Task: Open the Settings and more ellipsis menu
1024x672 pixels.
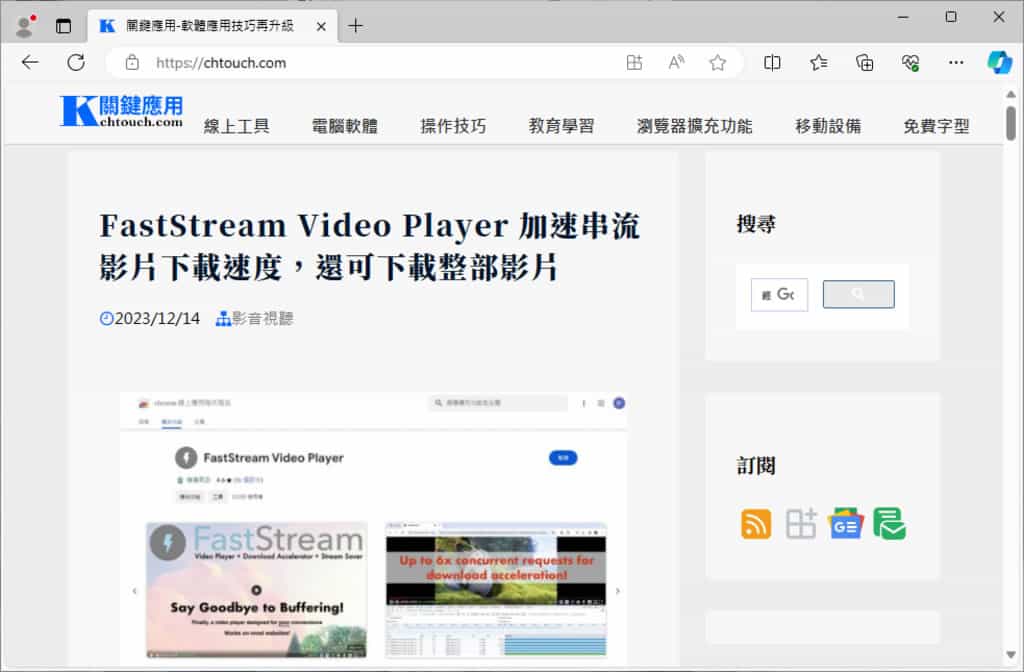Action: click(x=956, y=63)
